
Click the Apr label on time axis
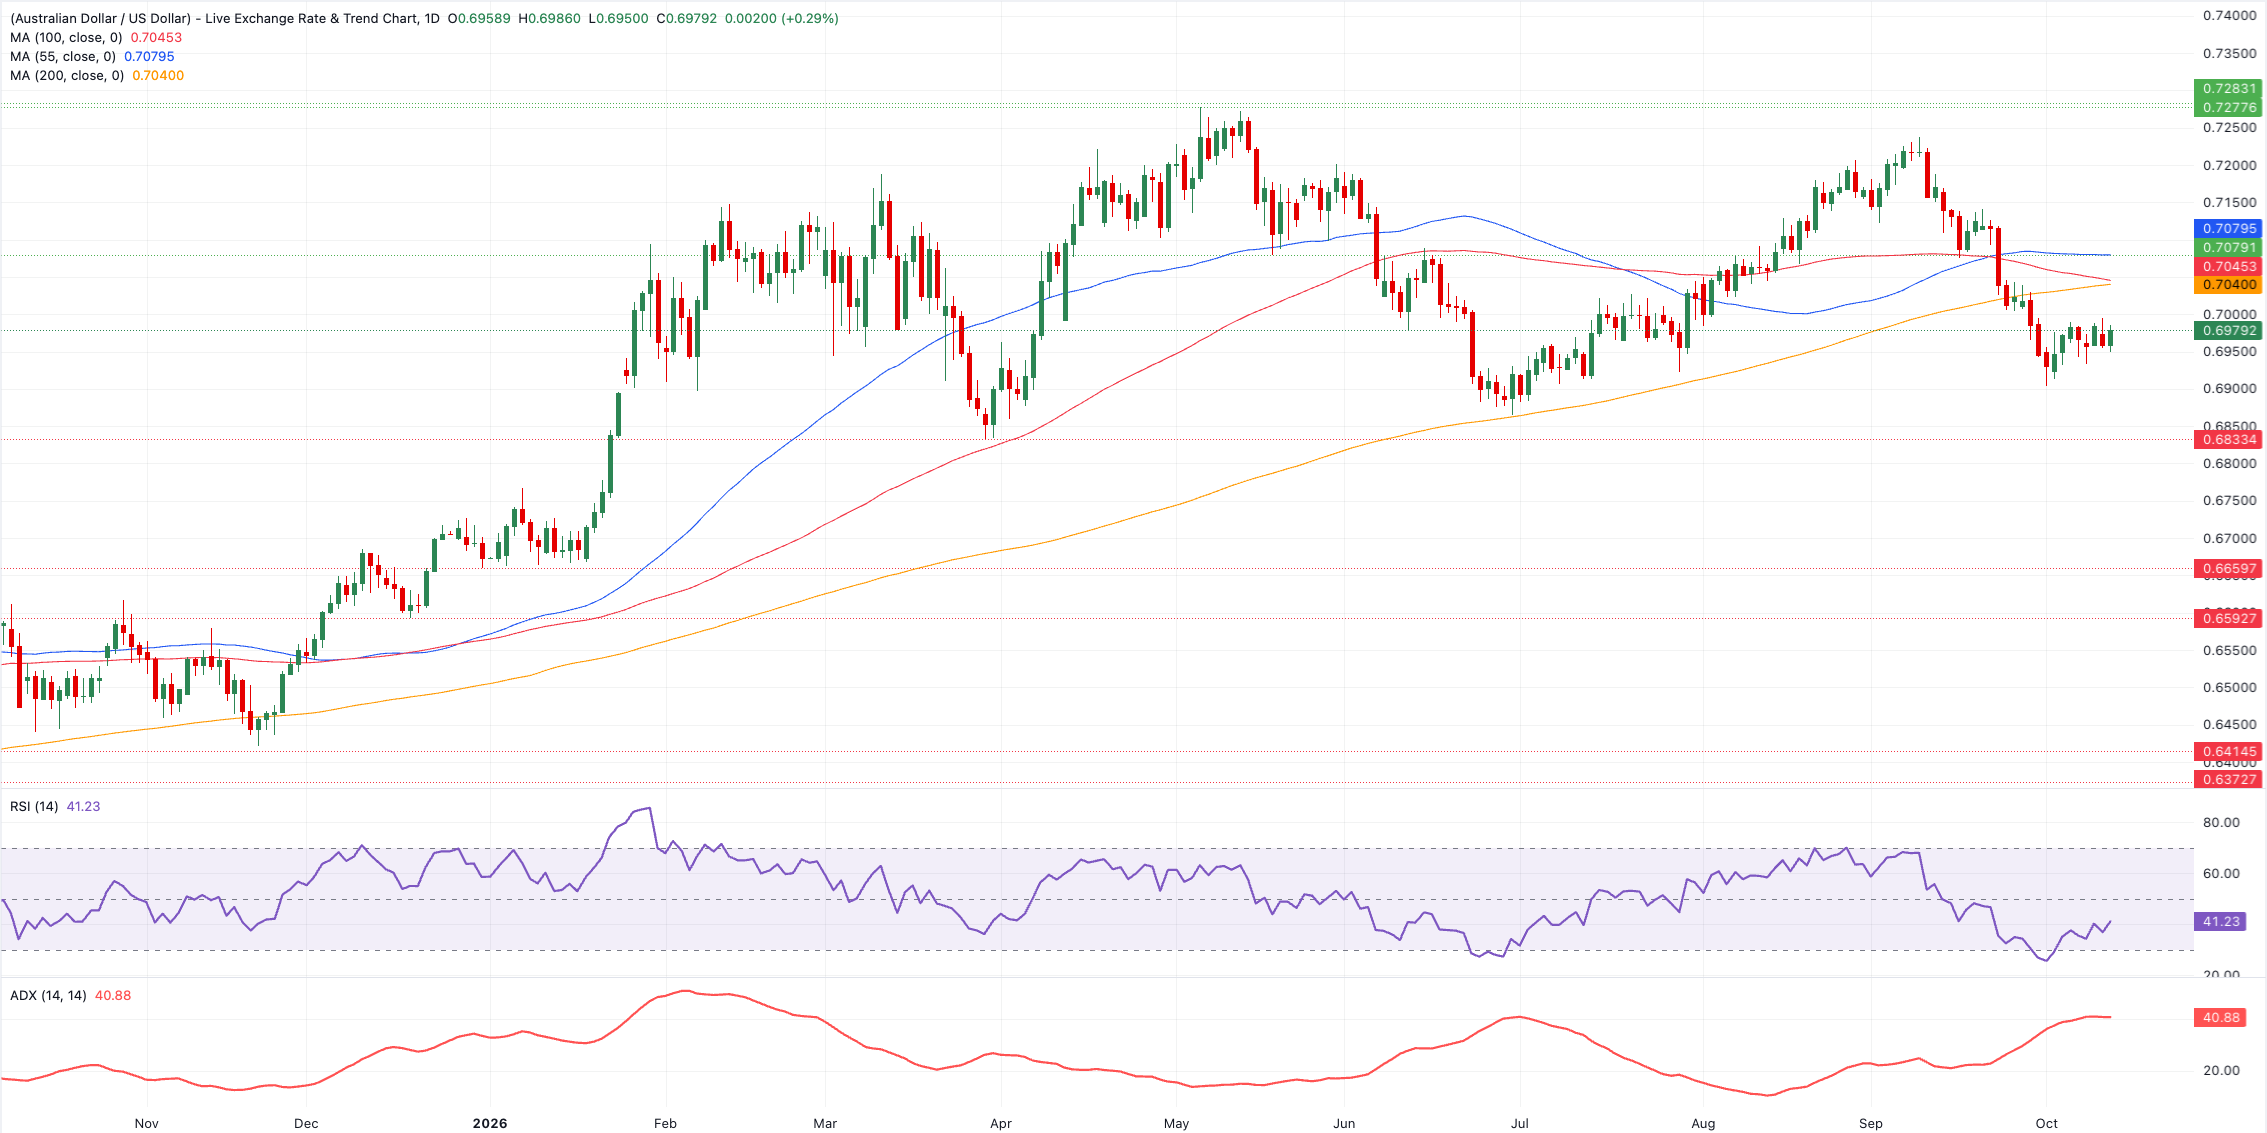[1001, 1124]
